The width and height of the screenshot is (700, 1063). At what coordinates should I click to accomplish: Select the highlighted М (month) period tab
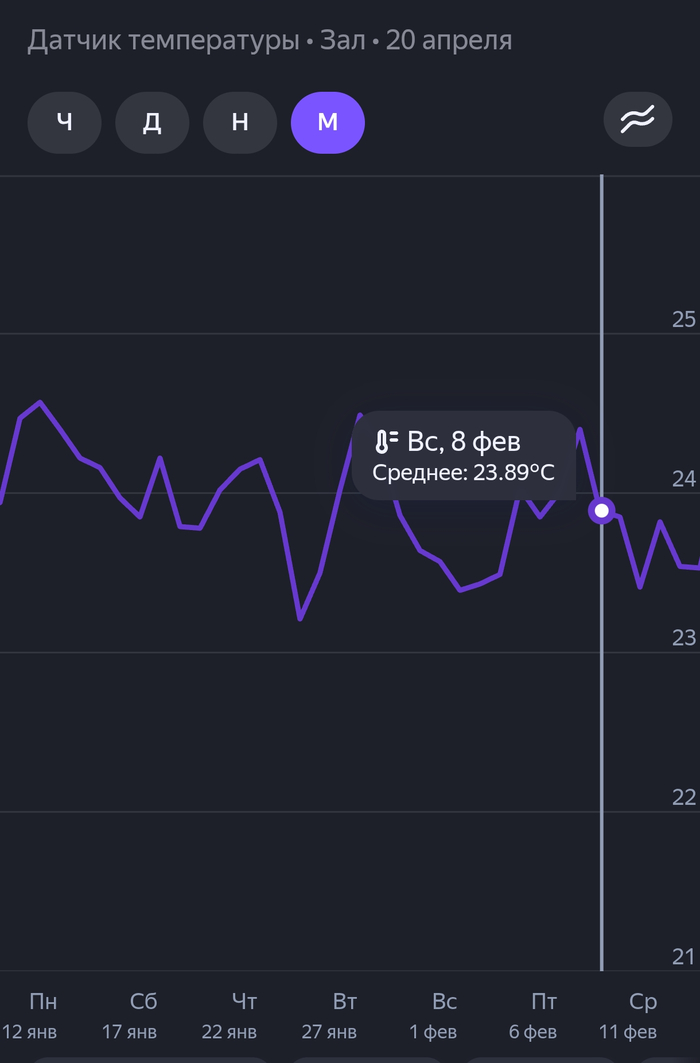coord(328,123)
